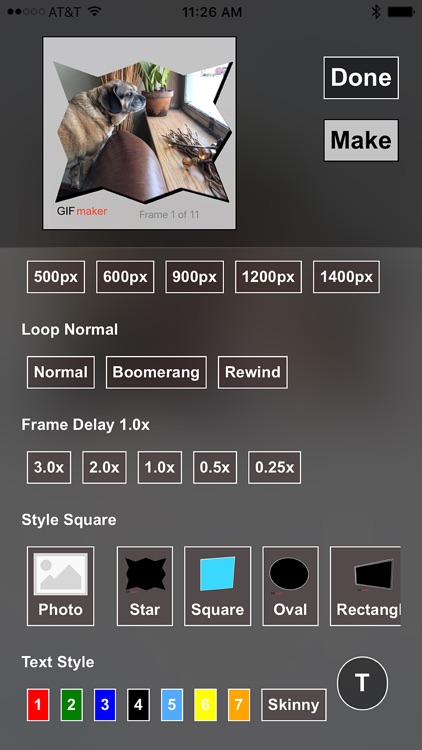Select the Normal loop option
The height and width of the screenshot is (750, 422).
tap(61, 372)
